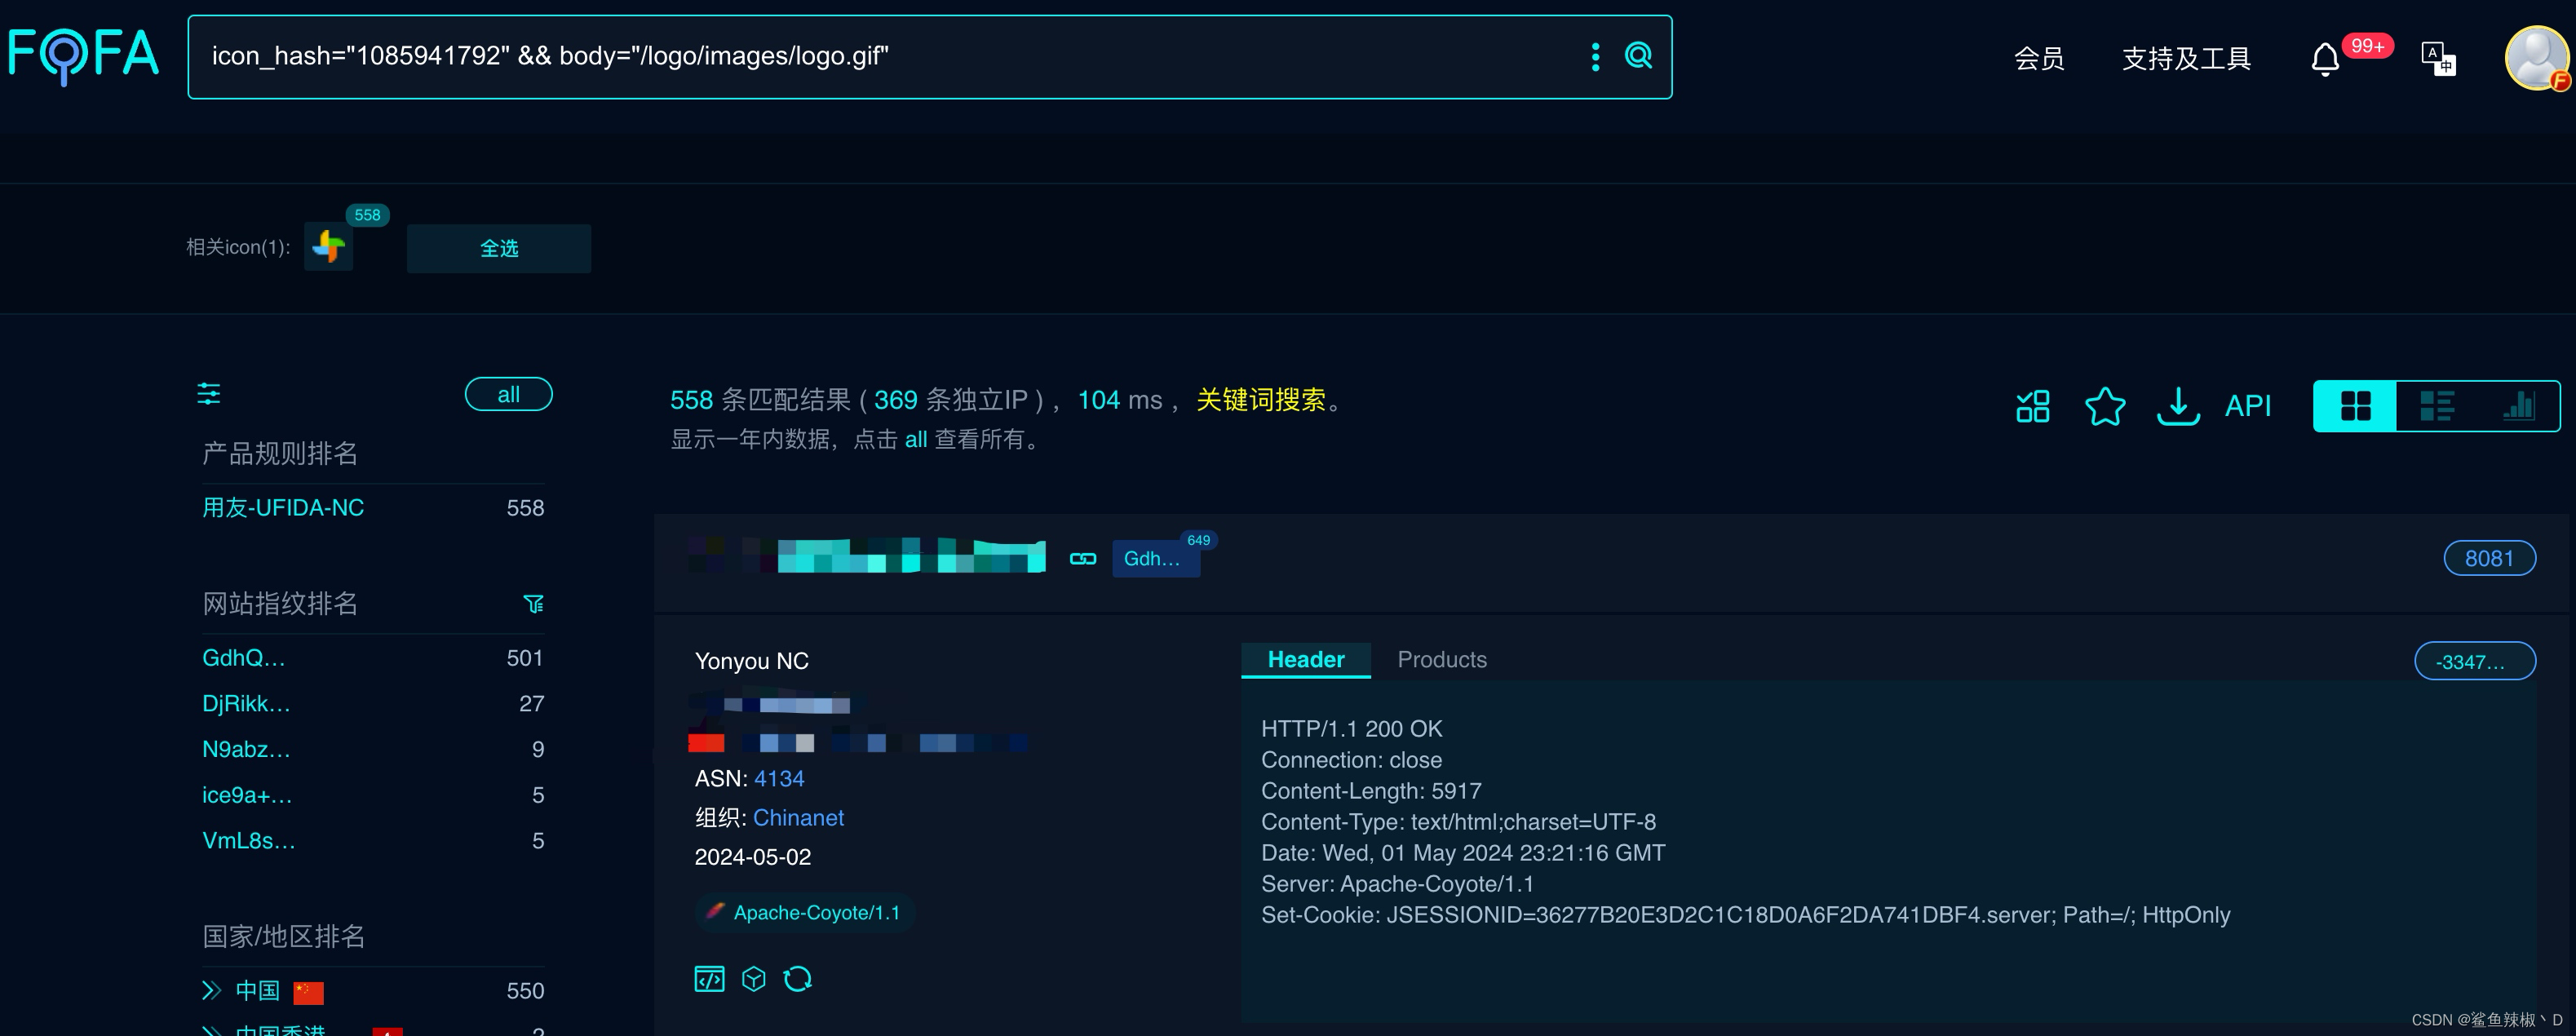Click the 2024-05-02 date text

(x=752, y=857)
